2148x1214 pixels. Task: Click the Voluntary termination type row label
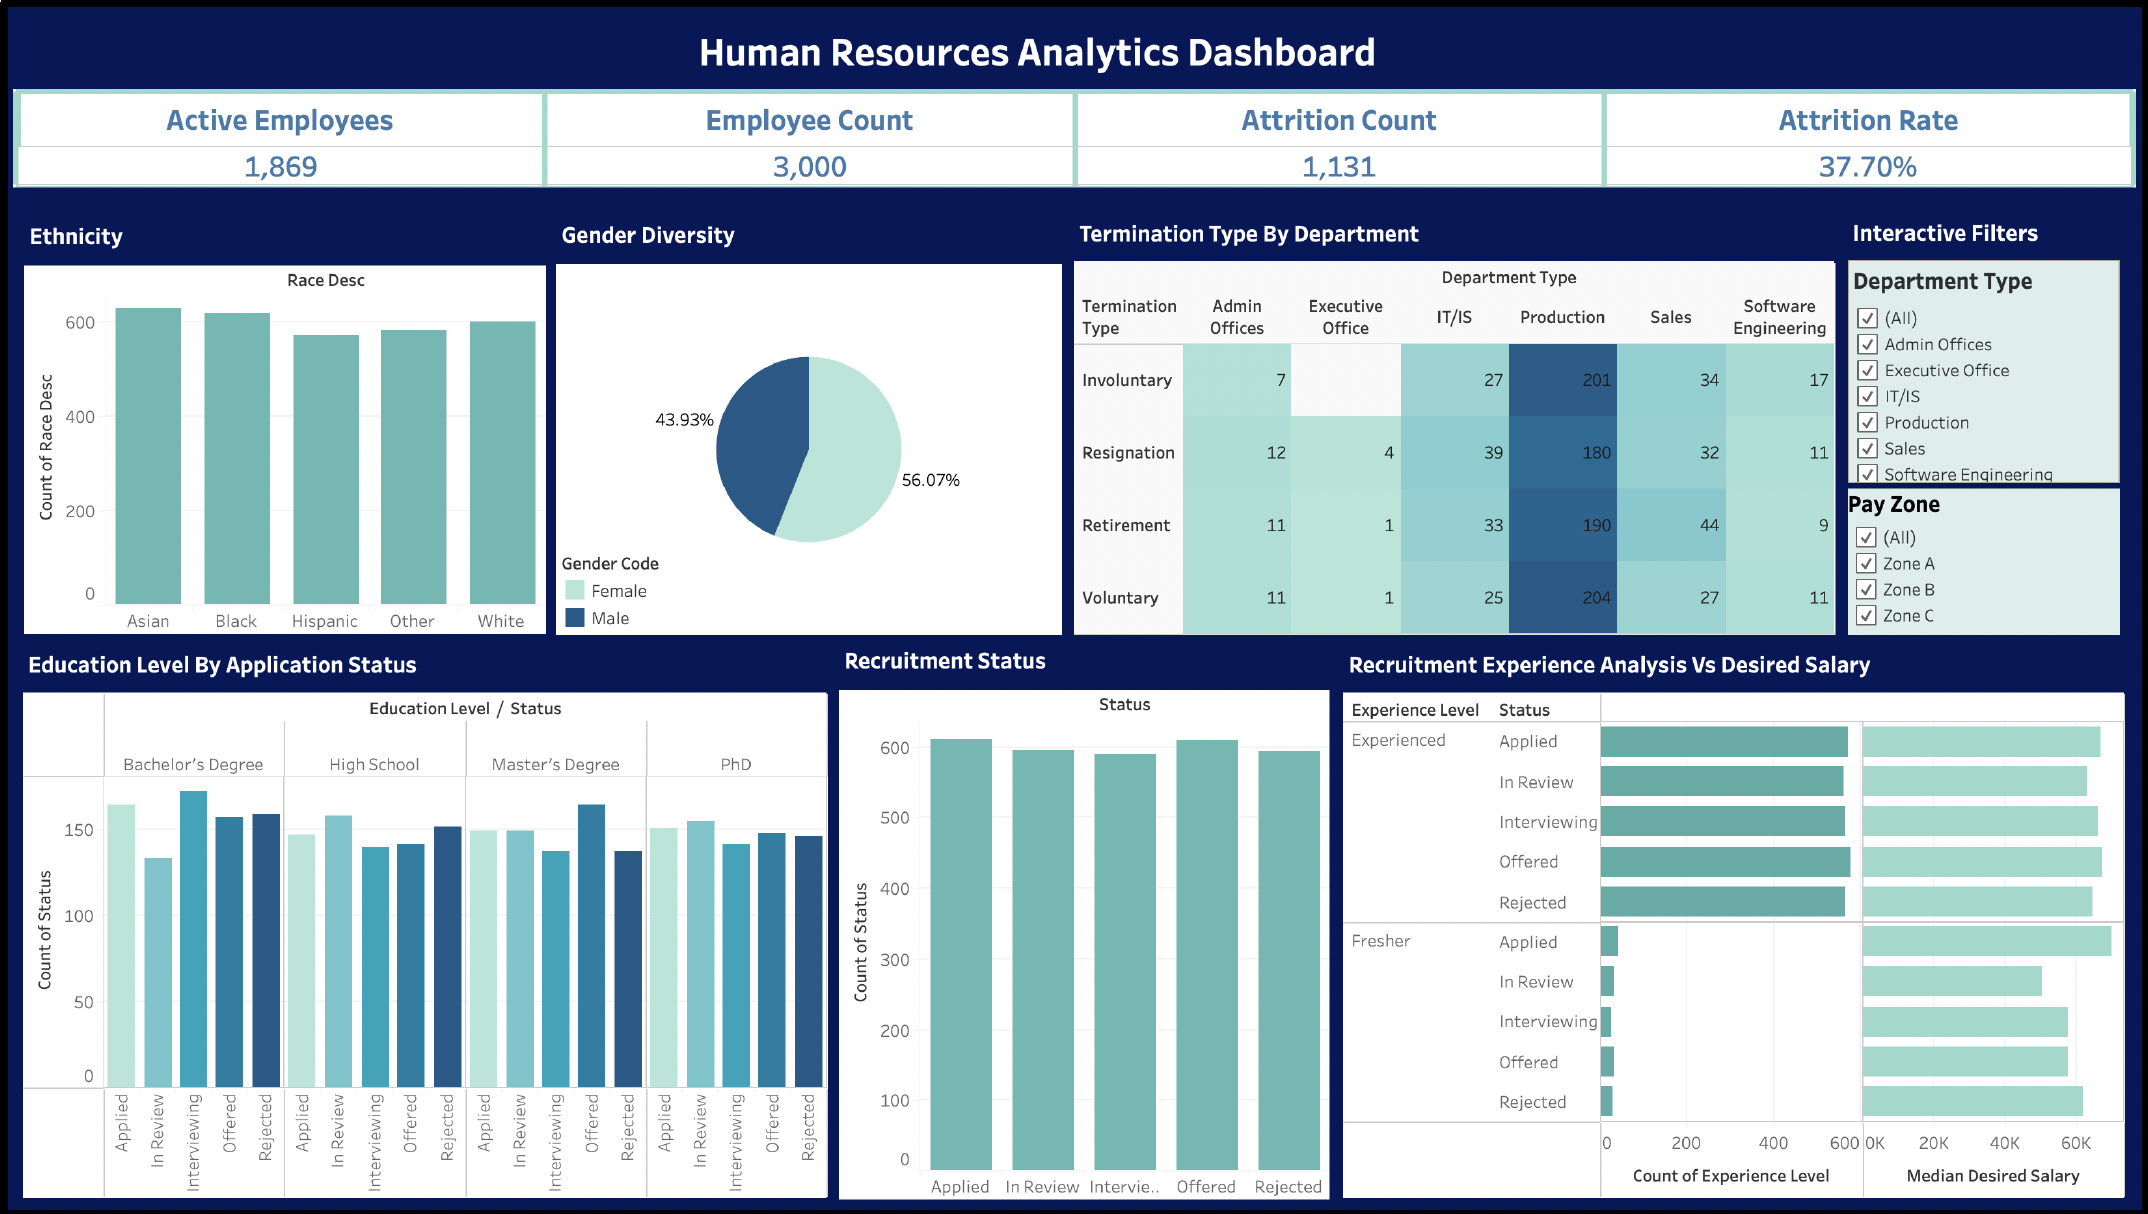click(1120, 597)
